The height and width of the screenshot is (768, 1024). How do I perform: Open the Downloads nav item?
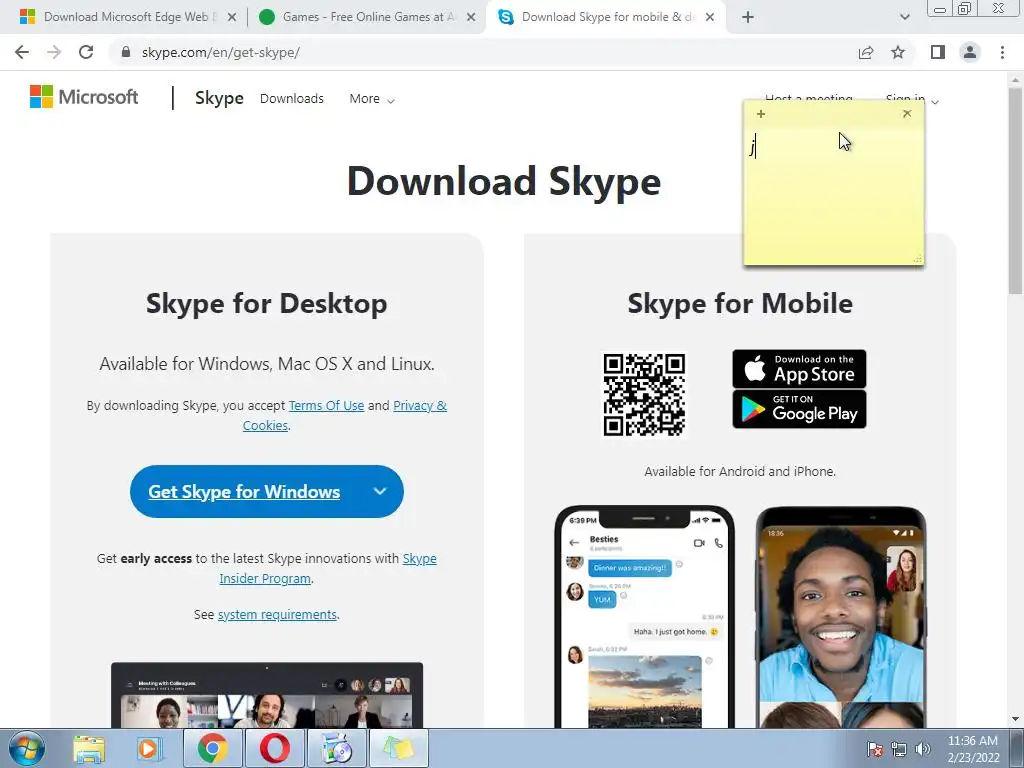291,99
